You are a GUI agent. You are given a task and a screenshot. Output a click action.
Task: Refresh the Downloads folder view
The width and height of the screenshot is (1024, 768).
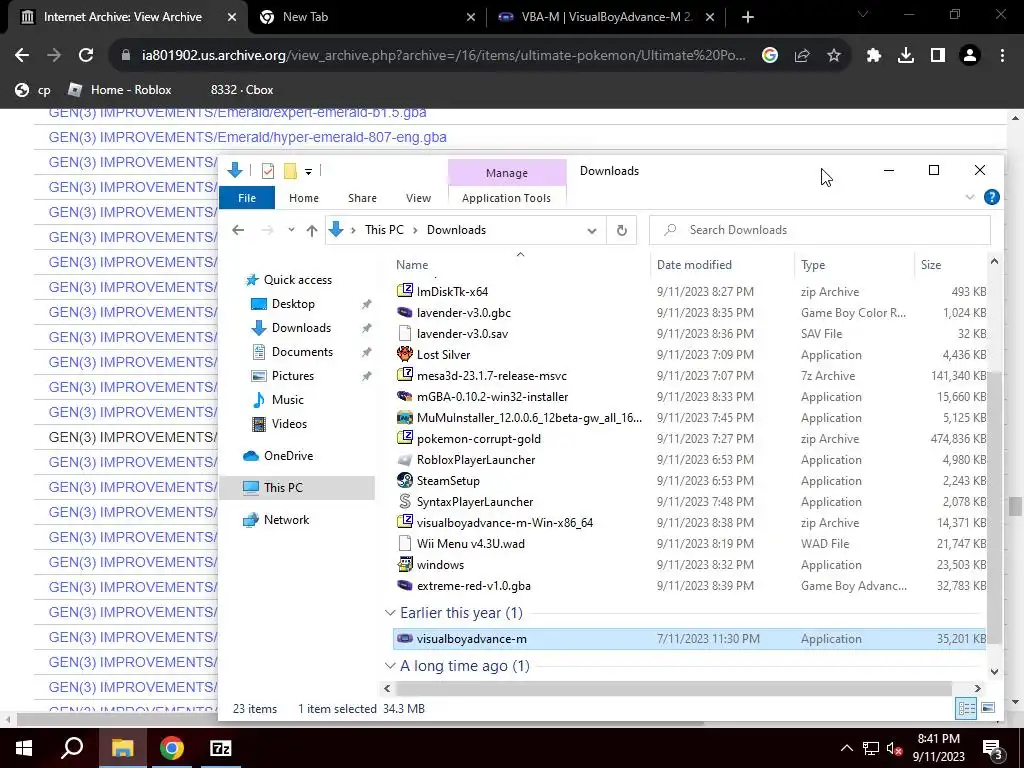pos(622,230)
